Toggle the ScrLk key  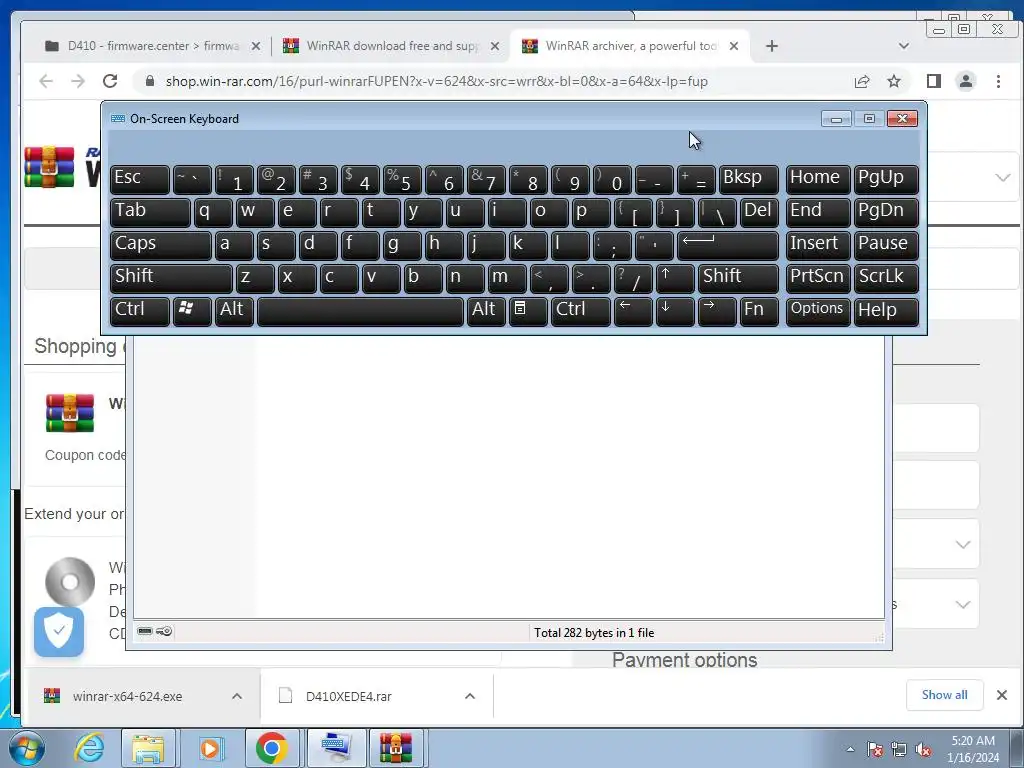886,279
